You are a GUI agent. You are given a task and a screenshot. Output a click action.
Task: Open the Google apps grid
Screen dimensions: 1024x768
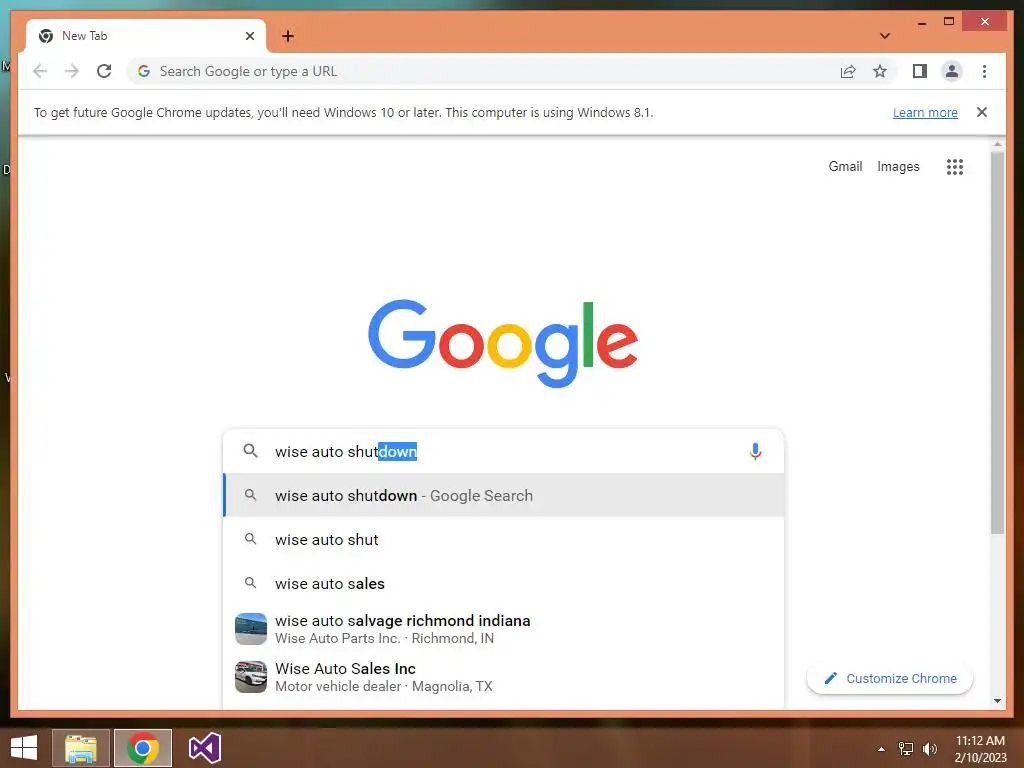coord(955,167)
